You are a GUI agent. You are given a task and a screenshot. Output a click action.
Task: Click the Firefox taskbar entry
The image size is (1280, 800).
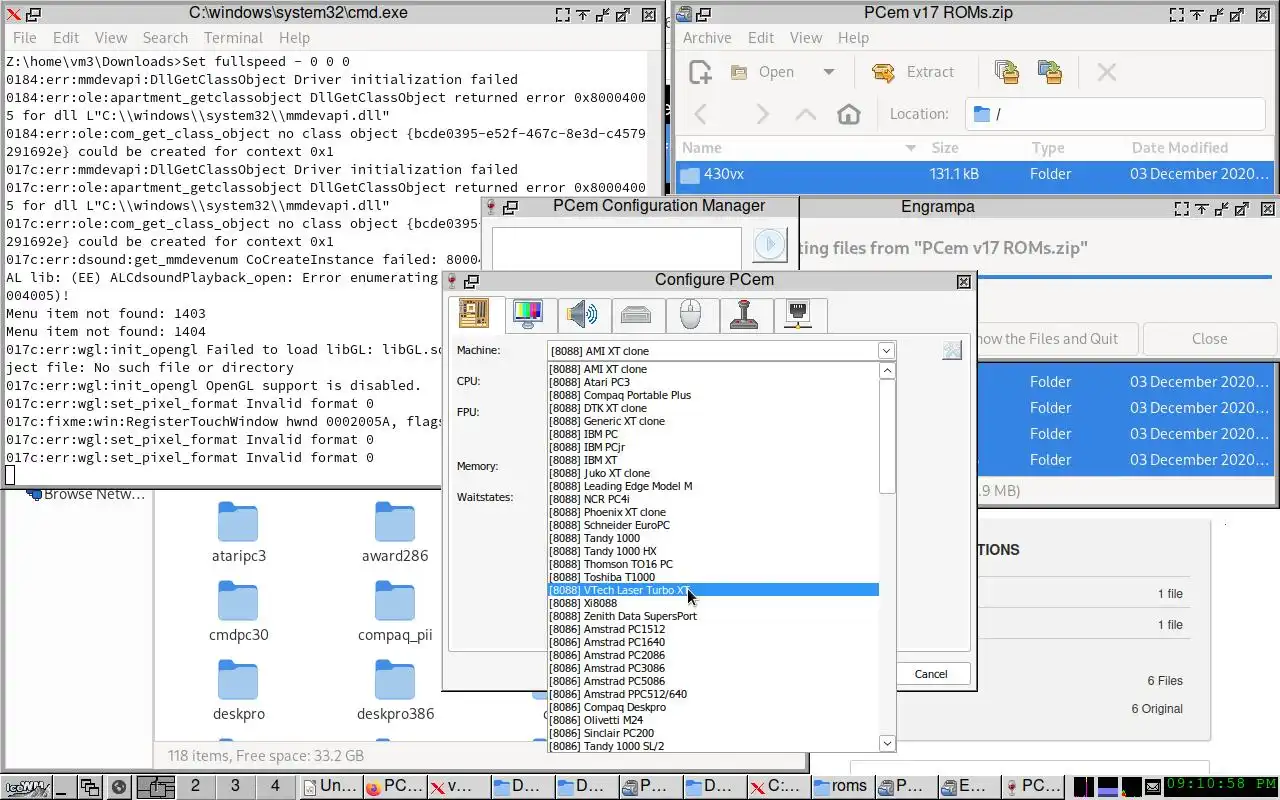(x=393, y=786)
